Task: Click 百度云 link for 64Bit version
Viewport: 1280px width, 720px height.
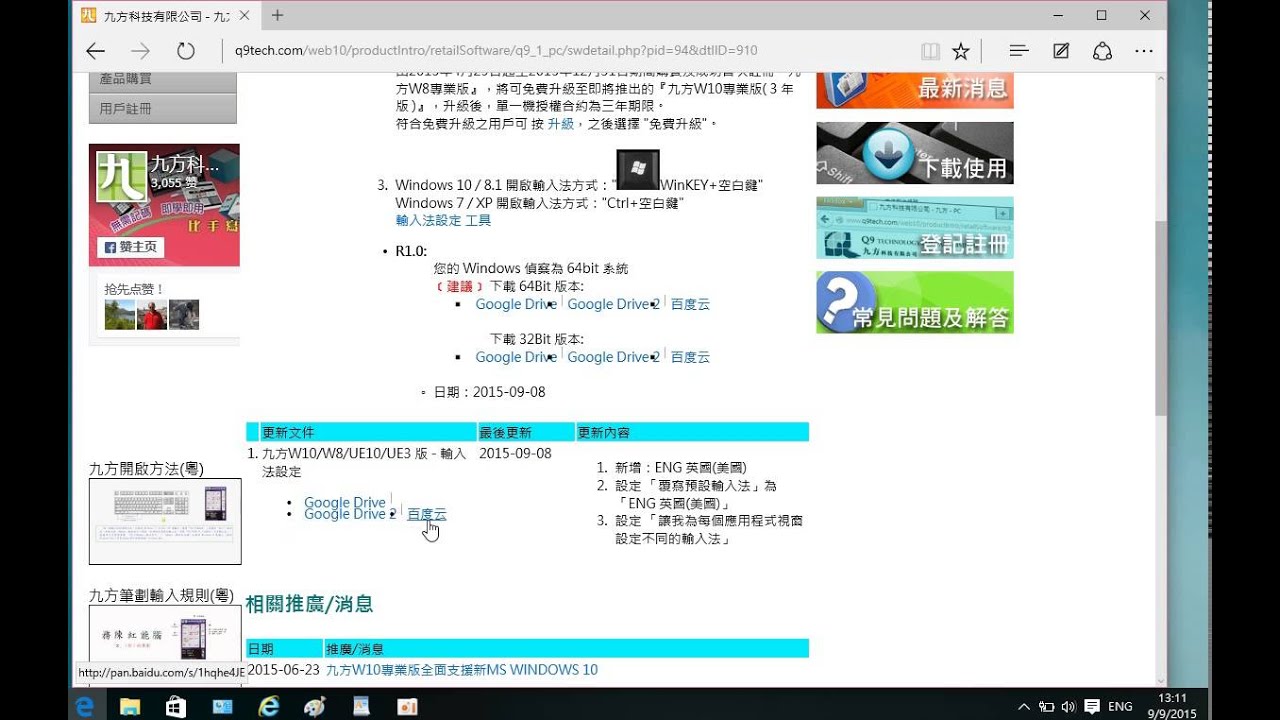Action: pyautogui.click(x=690, y=304)
